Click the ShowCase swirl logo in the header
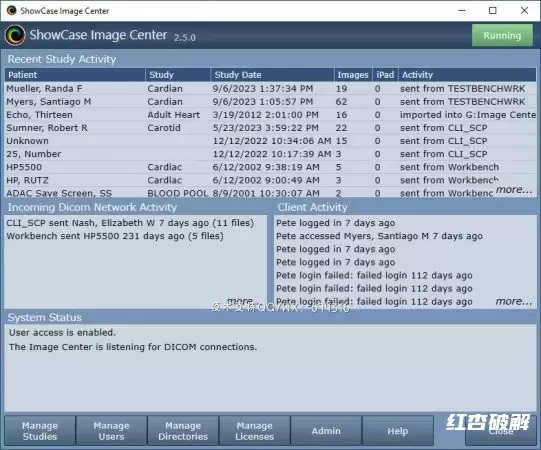Viewport: 541px width, 450px height. tap(15, 35)
